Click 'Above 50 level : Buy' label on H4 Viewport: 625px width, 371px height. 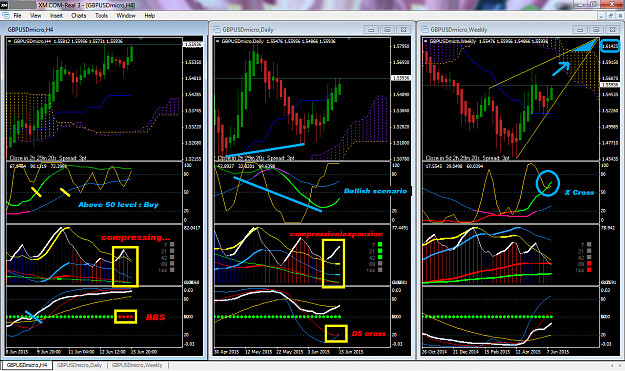pyautogui.click(x=118, y=204)
